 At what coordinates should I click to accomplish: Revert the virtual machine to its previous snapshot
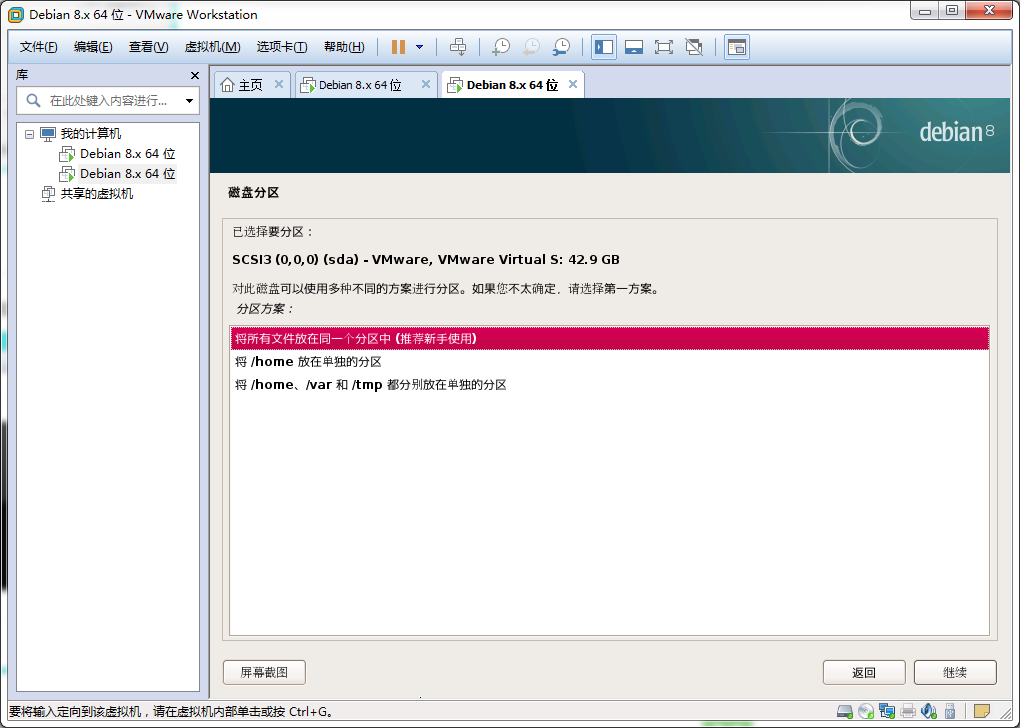[x=531, y=47]
